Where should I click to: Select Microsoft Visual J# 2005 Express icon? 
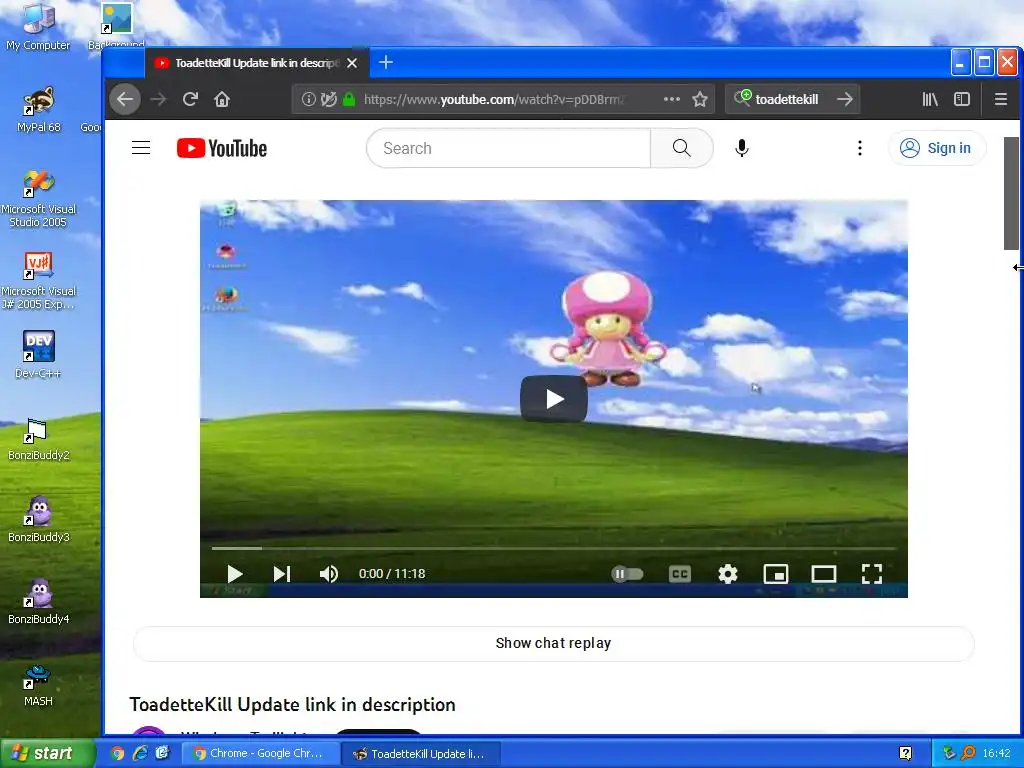tap(39, 281)
